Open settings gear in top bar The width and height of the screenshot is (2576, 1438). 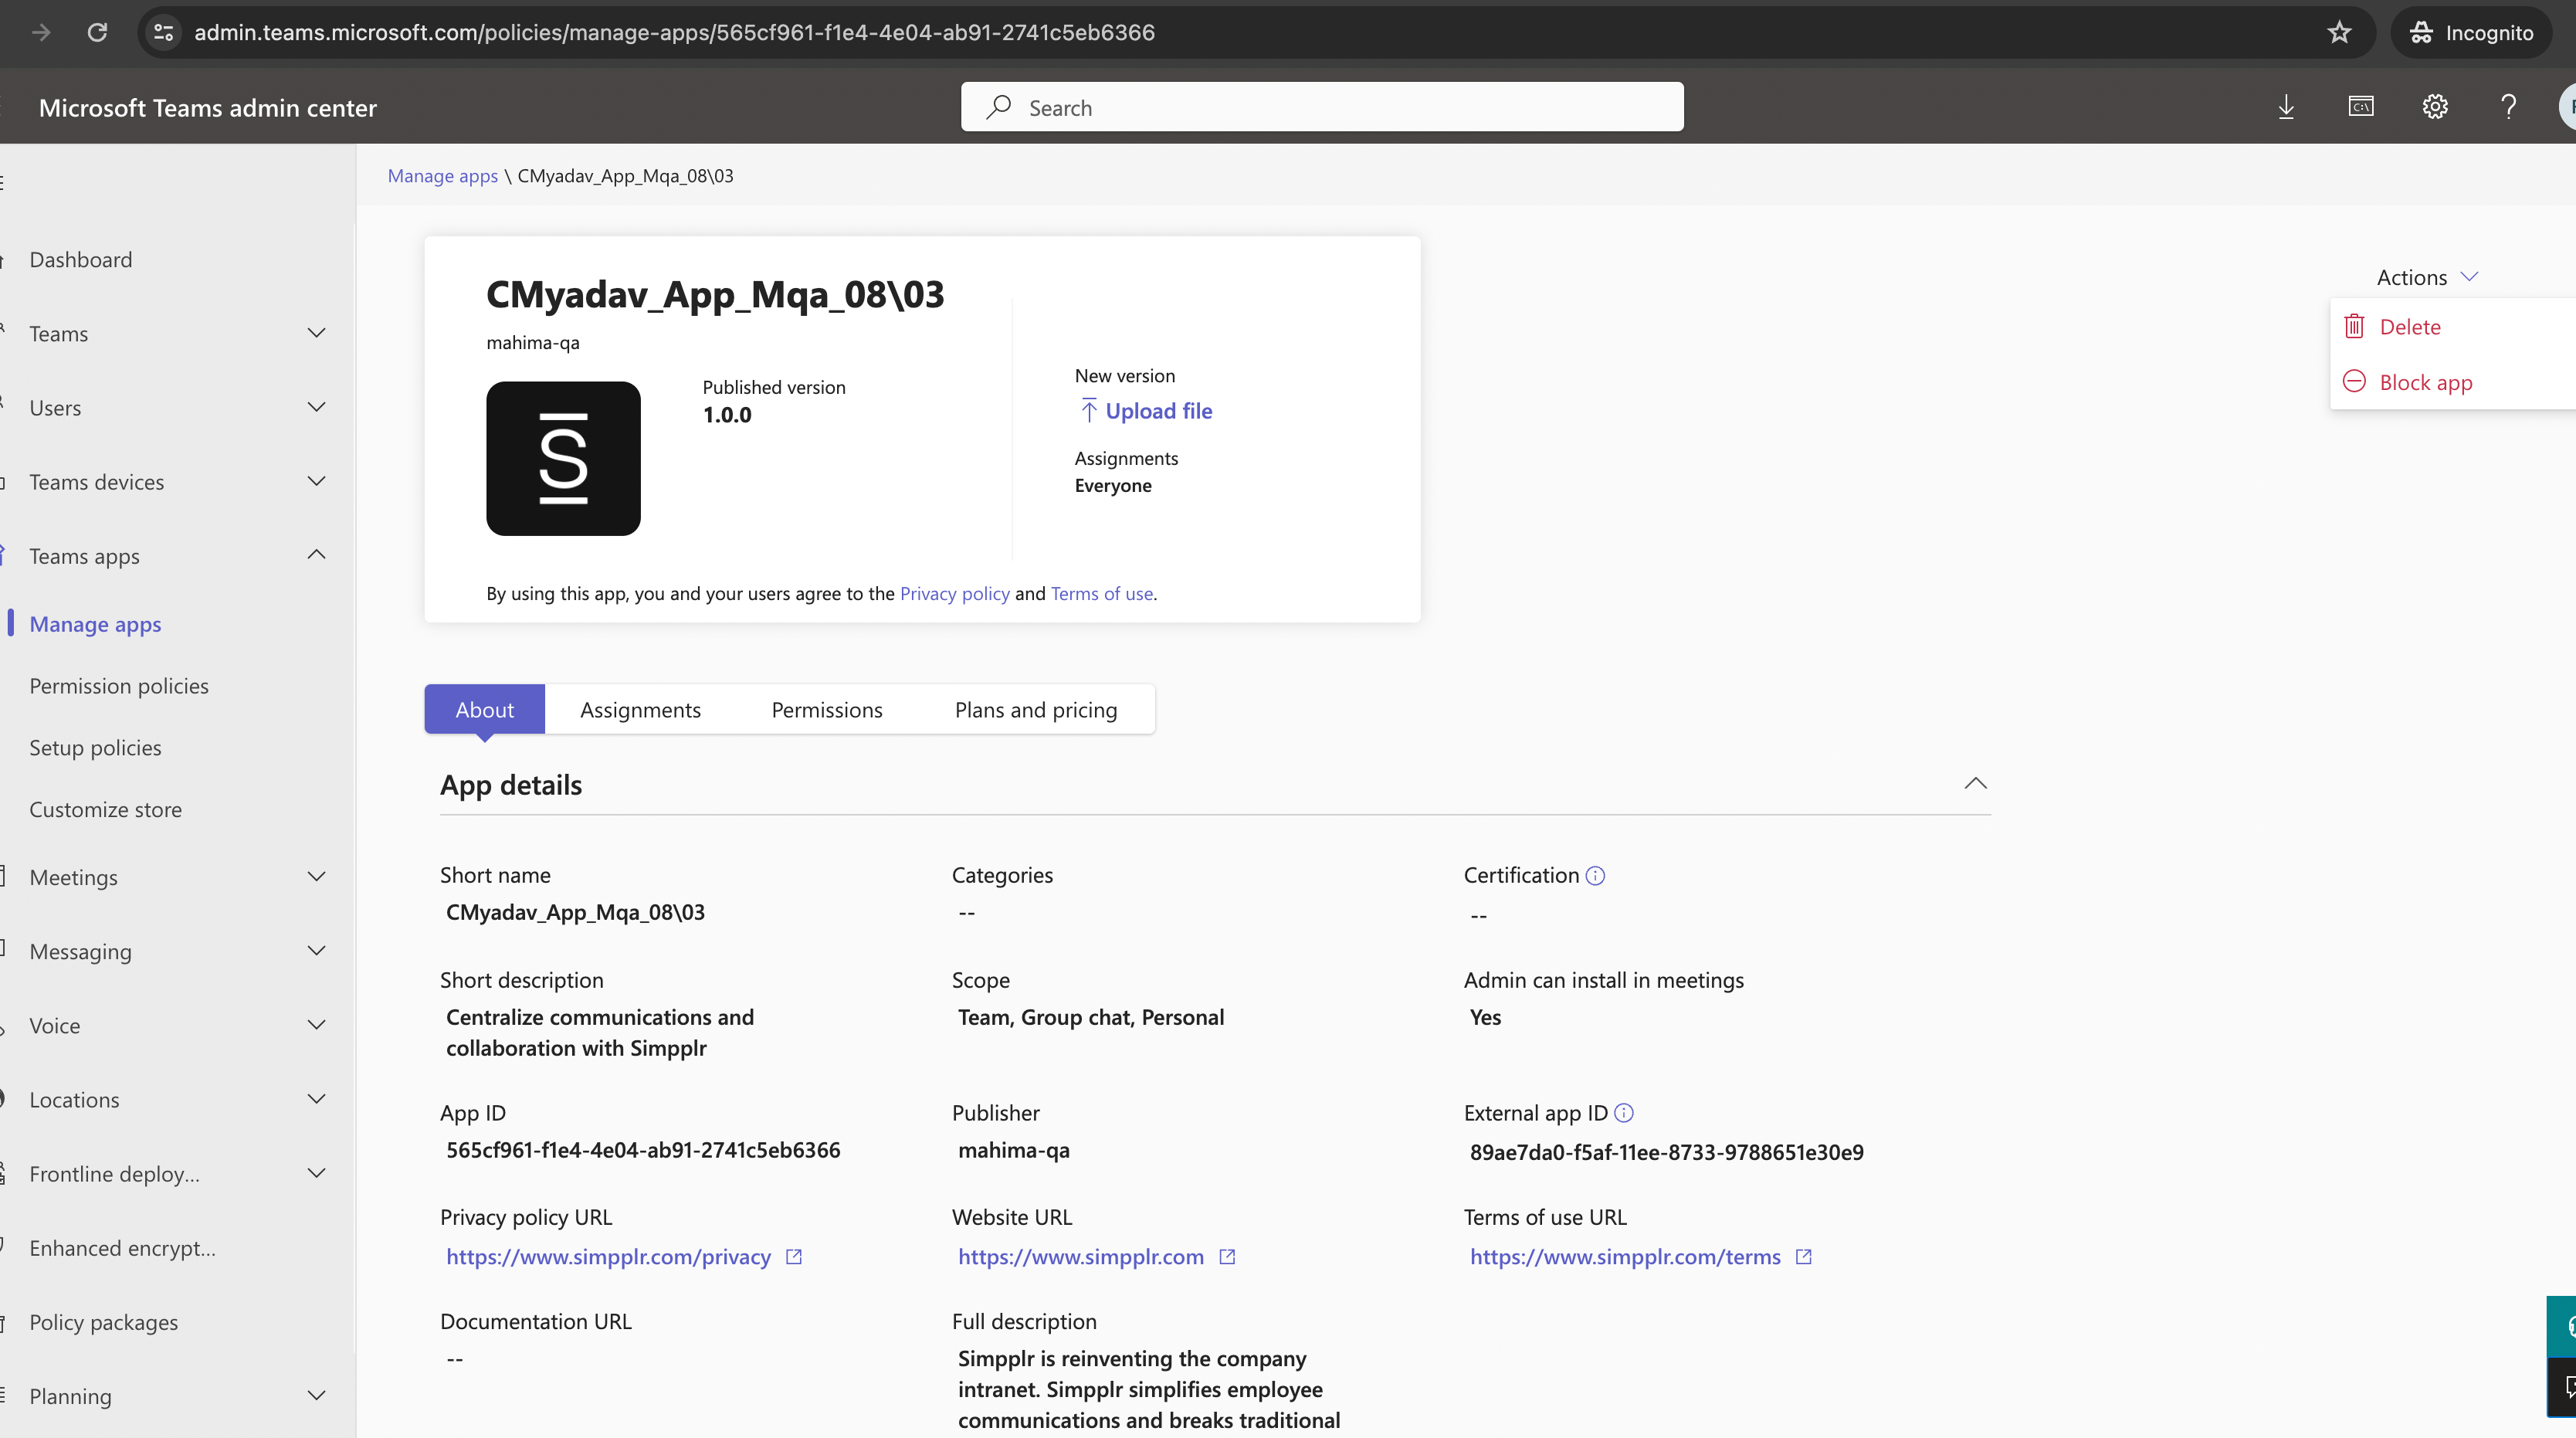(x=2434, y=107)
